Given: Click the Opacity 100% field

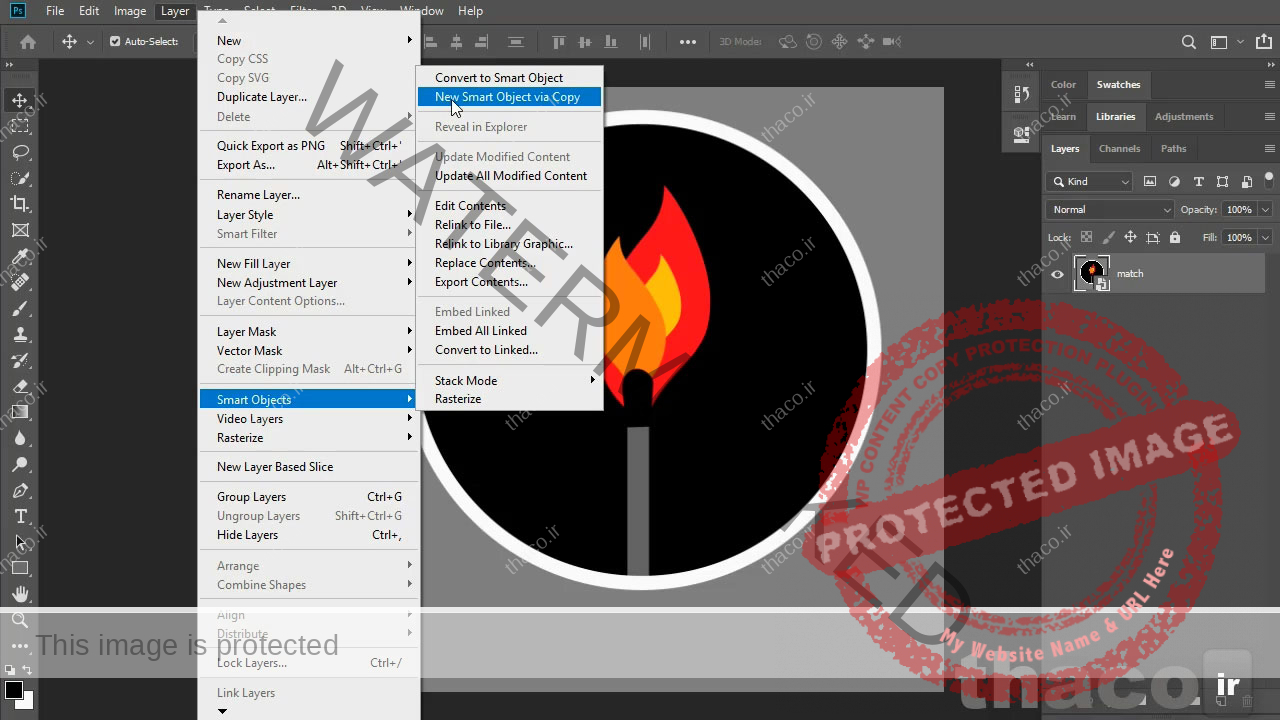Looking at the screenshot, I should pos(1239,210).
